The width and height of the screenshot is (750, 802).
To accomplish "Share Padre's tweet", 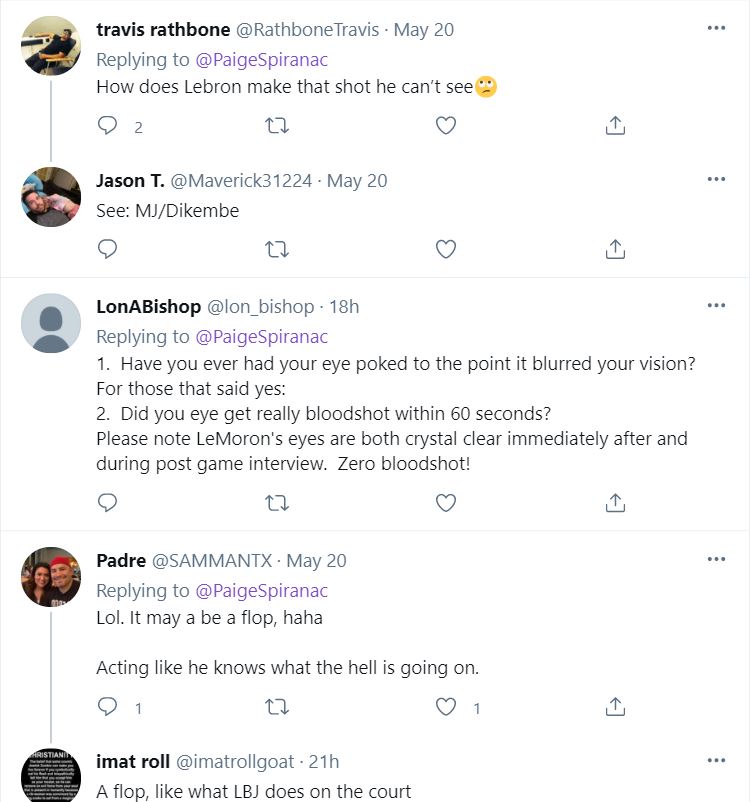I will [x=616, y=707].
